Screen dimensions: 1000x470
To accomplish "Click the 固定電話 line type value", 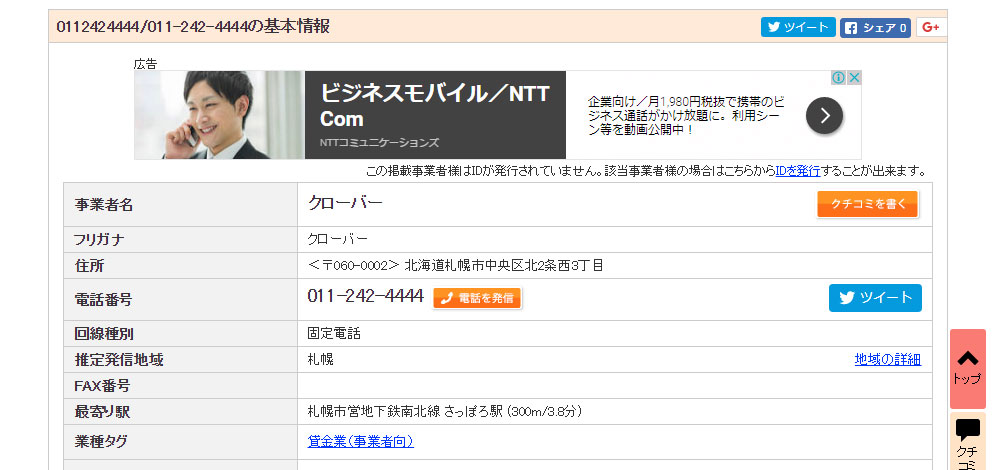I will (334, 334).
